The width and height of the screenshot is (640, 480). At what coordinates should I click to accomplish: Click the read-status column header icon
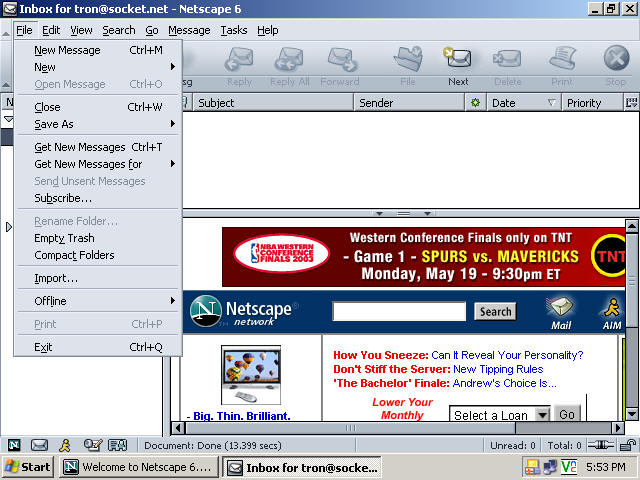click(x=475, y=103)
